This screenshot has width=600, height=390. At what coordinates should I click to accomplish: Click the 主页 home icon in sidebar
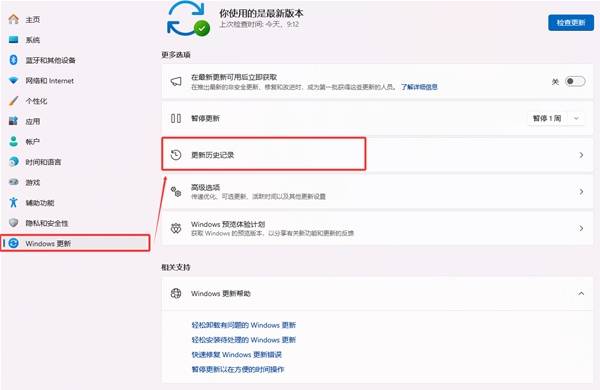click(x=13, y=19)
